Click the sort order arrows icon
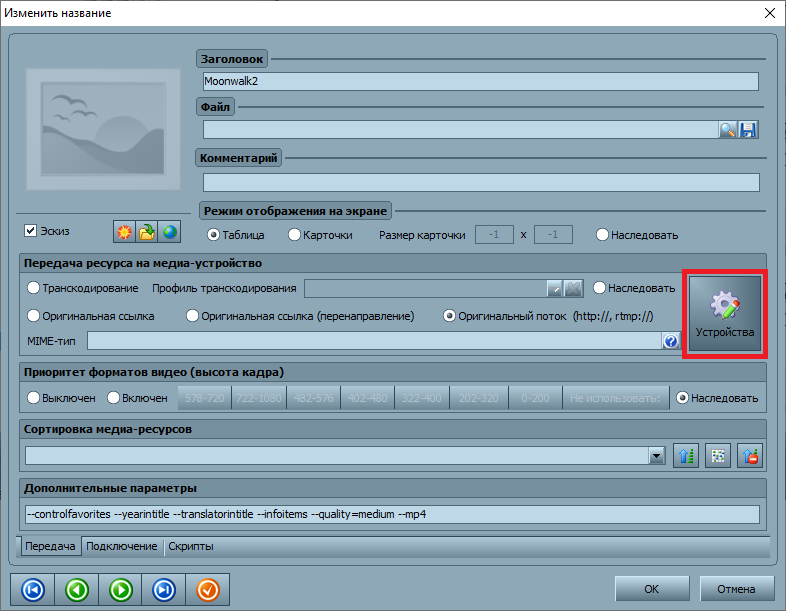 [686, 456]
